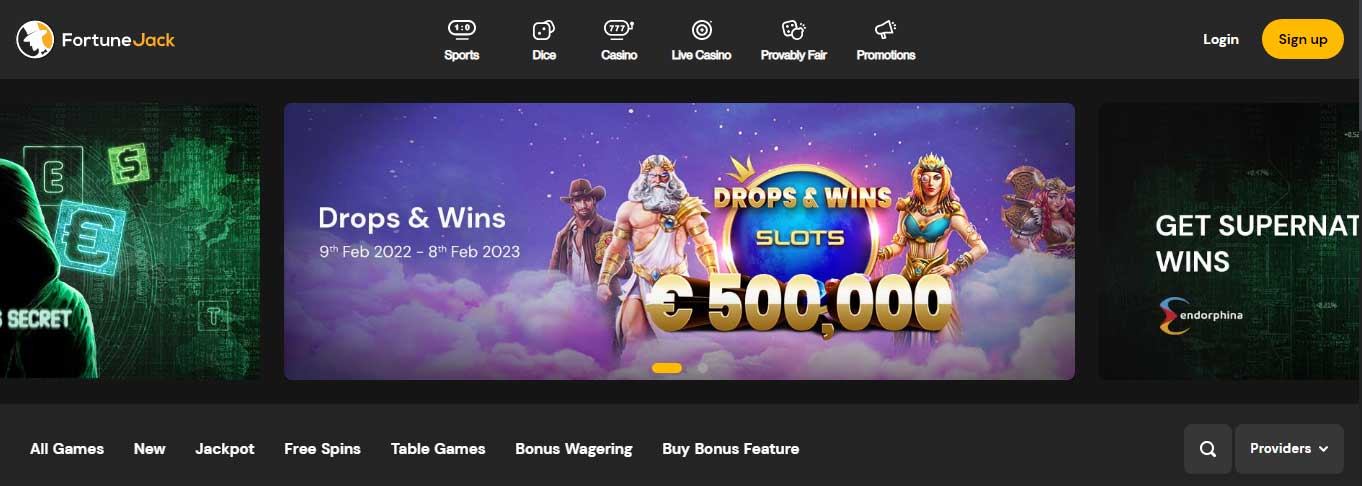This screenshot has height=486, width=1362.
Task: Switch to the second carousel dot
Action: click(702, 368)
